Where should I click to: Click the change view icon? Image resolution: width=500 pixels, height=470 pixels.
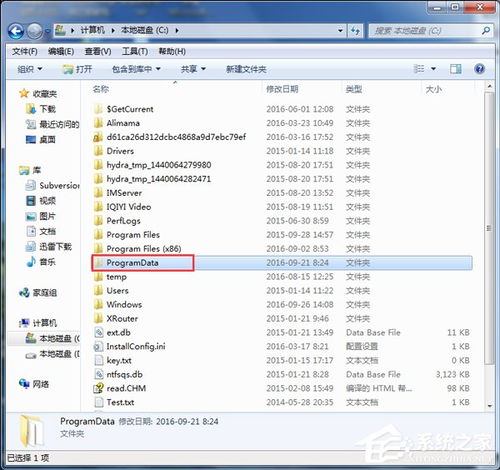pos(419,69)
